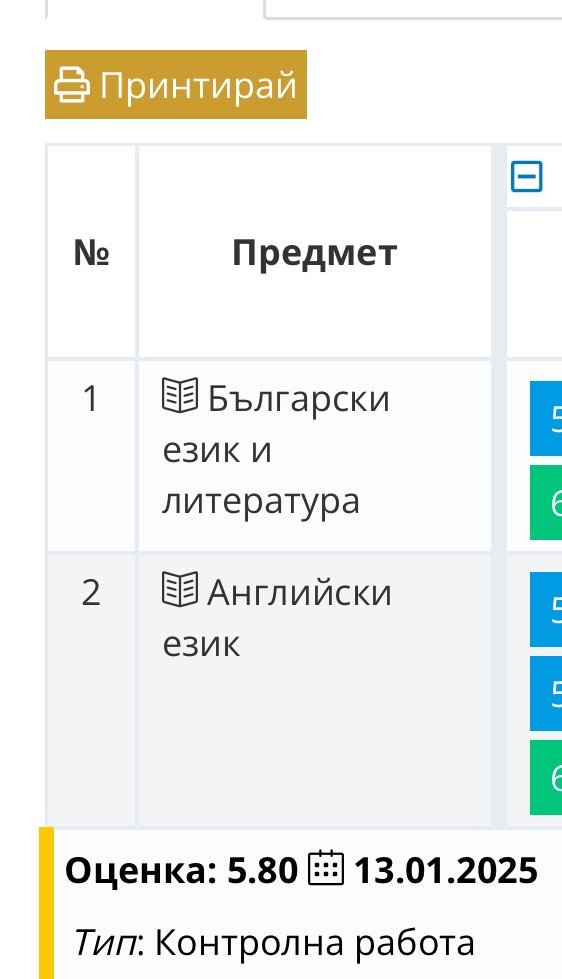The width and height of the screenshot is (562, 979).
Task: Select second blue grade badge in Английски row
Action: click(x=546, y=693)
